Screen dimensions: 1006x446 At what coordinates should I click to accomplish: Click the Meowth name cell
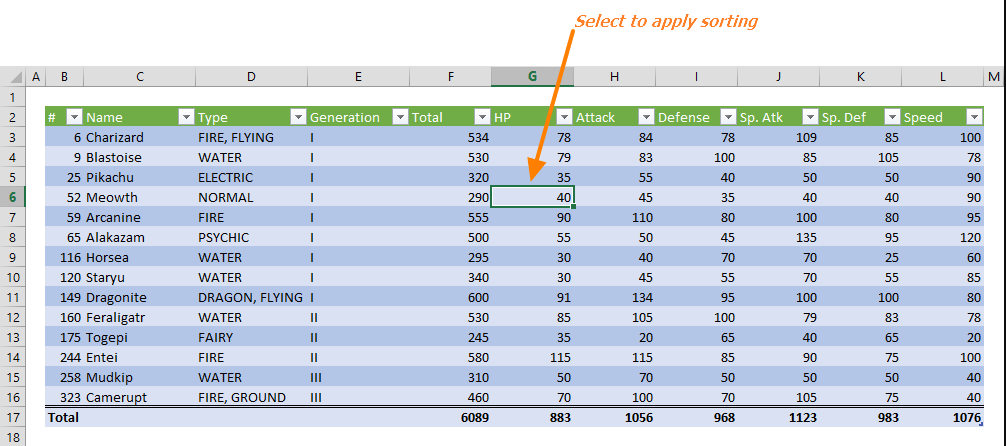point(139,197)
